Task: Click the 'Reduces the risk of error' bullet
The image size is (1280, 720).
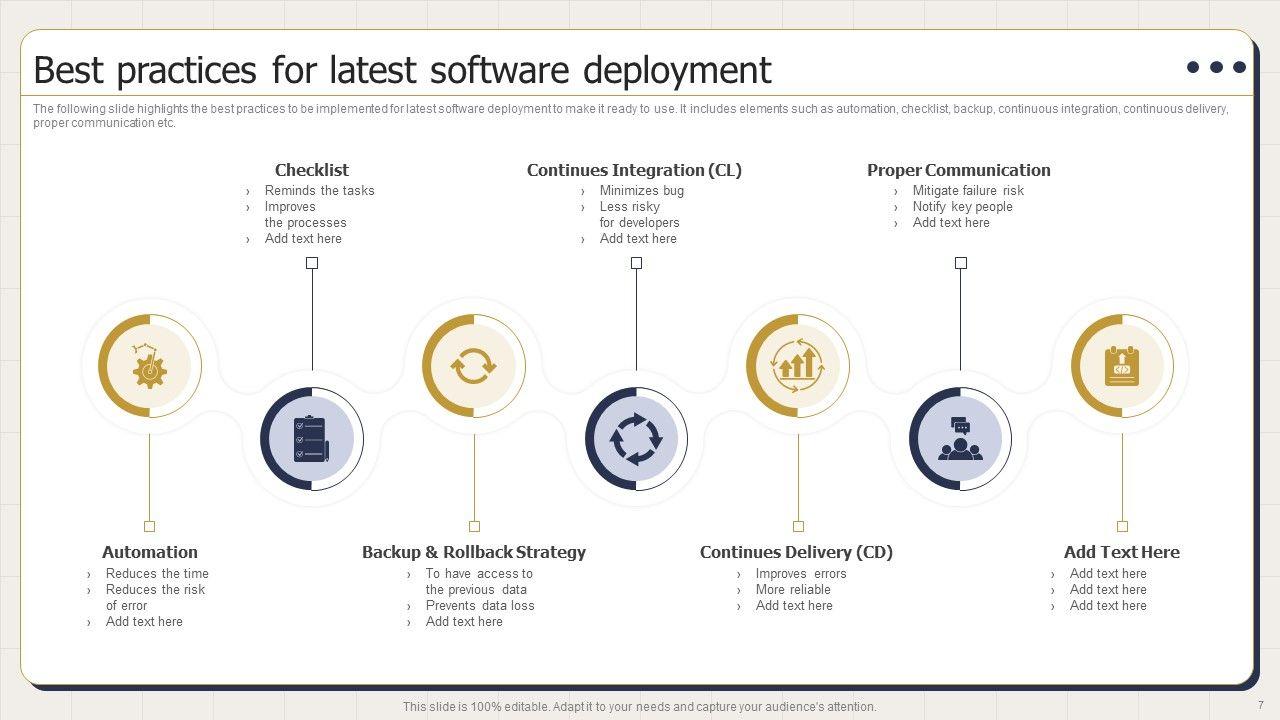Action: click(156, 598)
